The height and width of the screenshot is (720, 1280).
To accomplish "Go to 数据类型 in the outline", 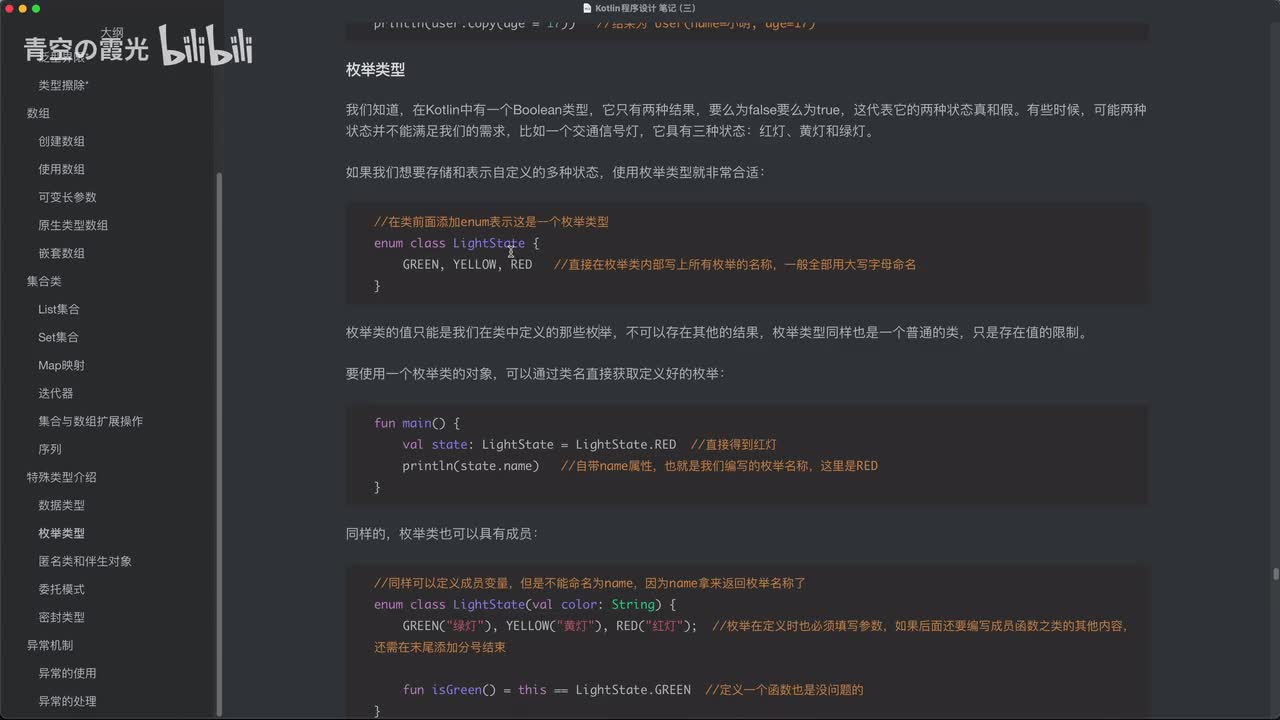I will (61, 505).
